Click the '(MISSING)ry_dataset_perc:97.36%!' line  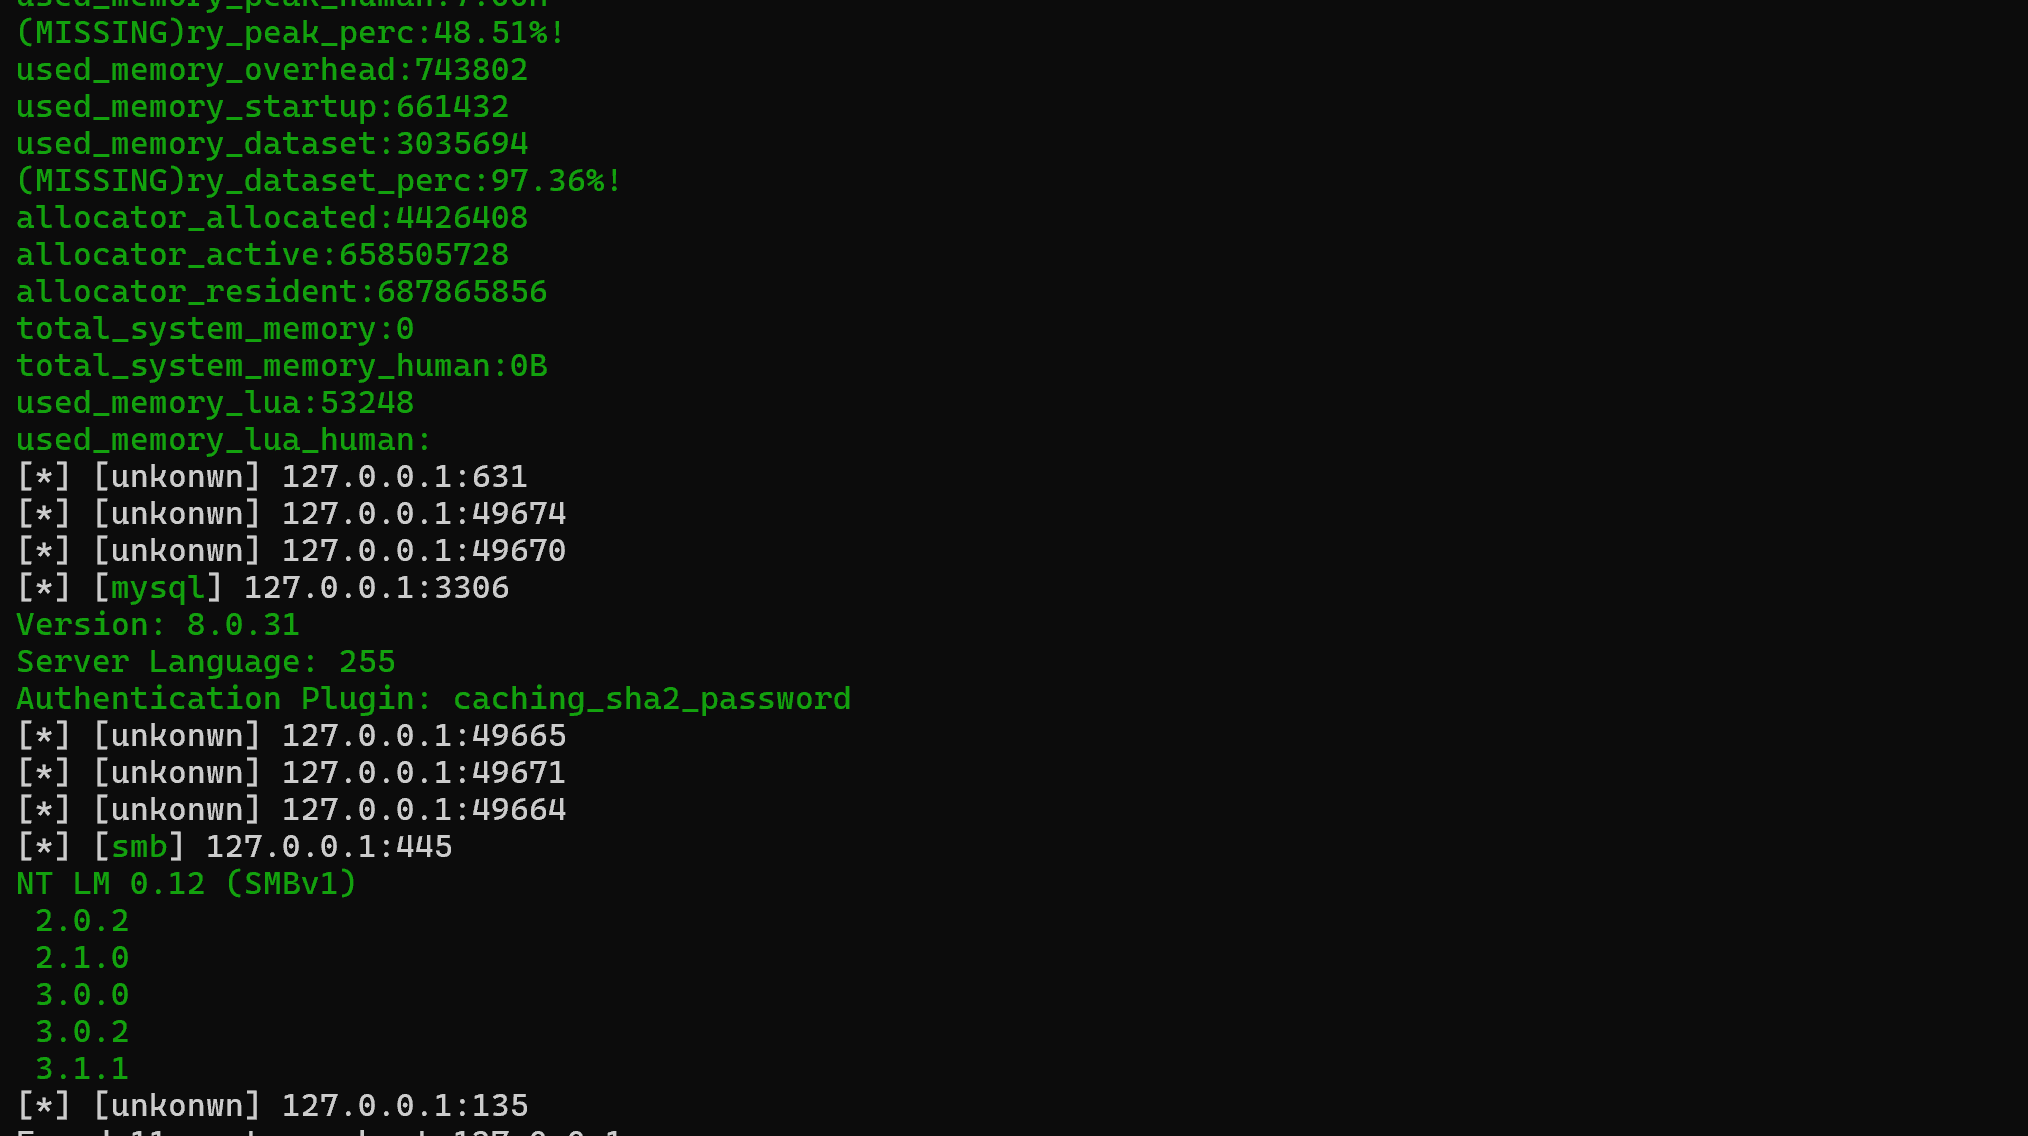(320, 181)
